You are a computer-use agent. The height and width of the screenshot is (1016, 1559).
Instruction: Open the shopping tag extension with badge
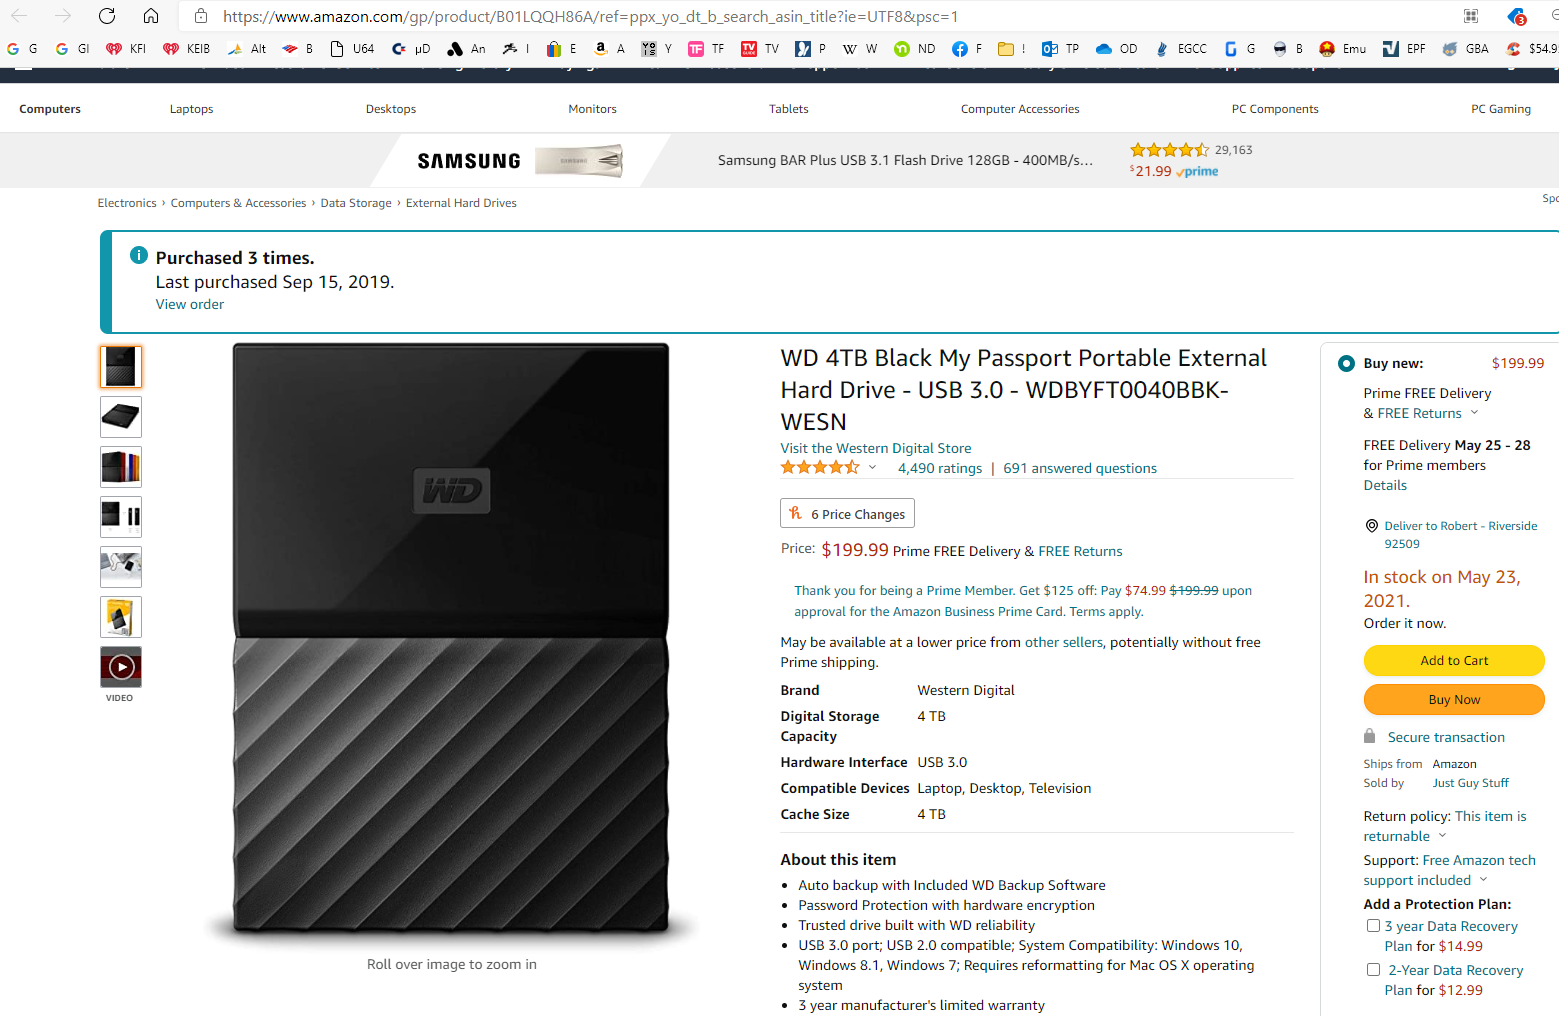click(1517, 16)
